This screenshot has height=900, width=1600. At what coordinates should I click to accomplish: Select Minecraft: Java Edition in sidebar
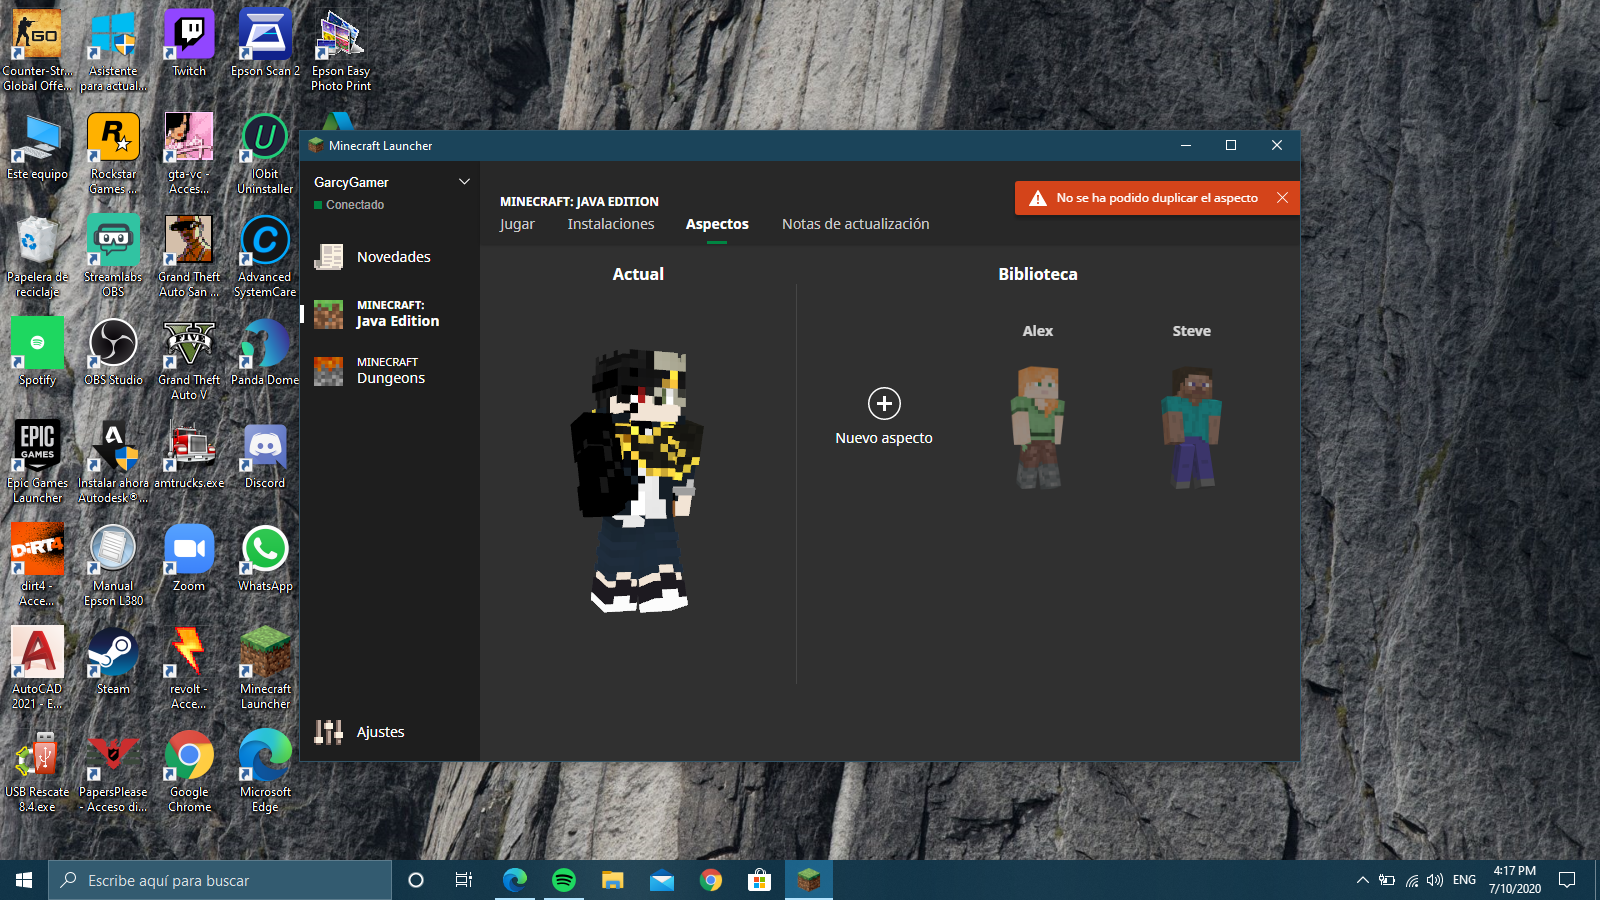pyautogui.click(x=397, y=314)
